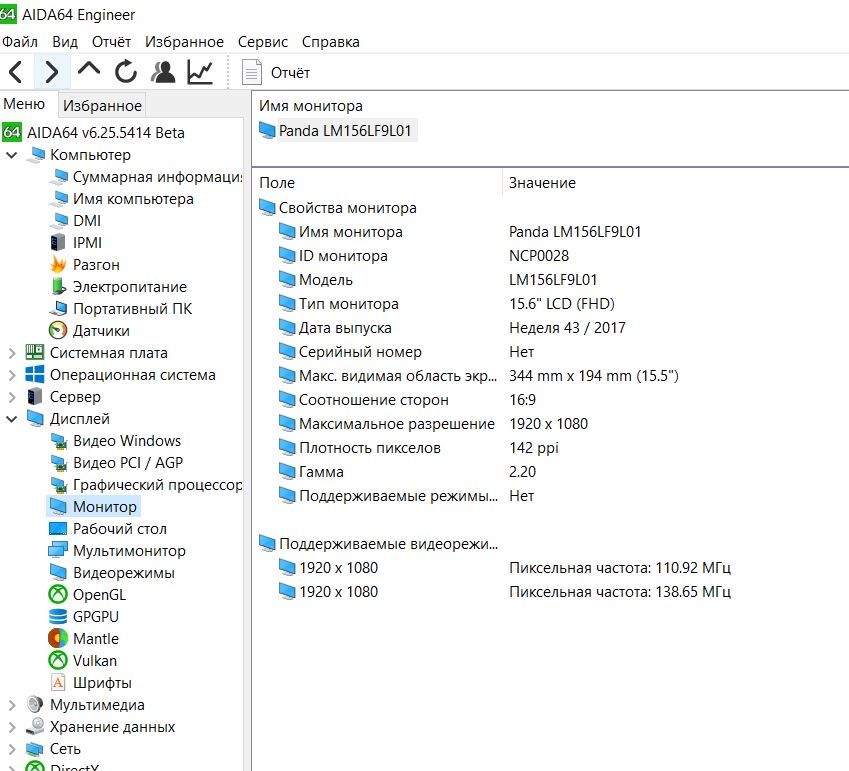
Task: Open Датчики via the gauge icon
Action: point(58,330)
